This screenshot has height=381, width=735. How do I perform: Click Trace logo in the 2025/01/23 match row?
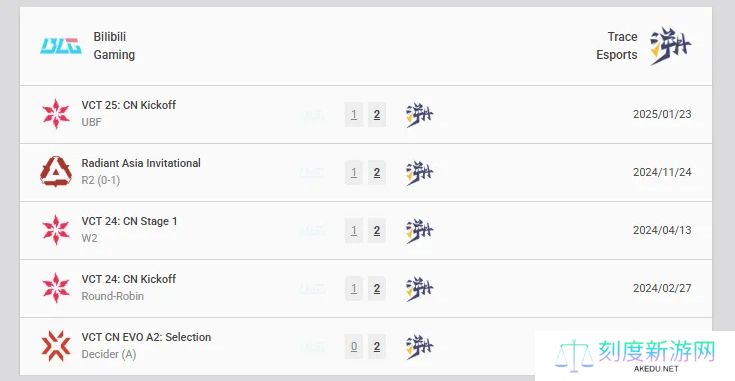click(420, 115)
